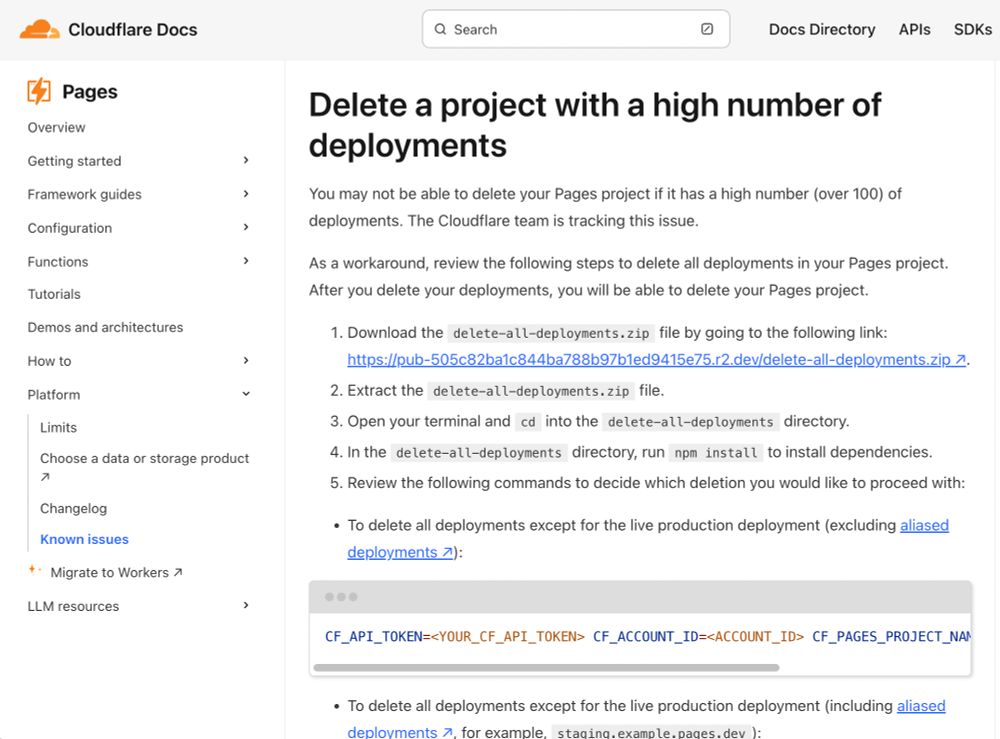Viewport: 1000px width, 739px height.
Task: Open SDKs in top navigation
Action: [x=973, y=29]
